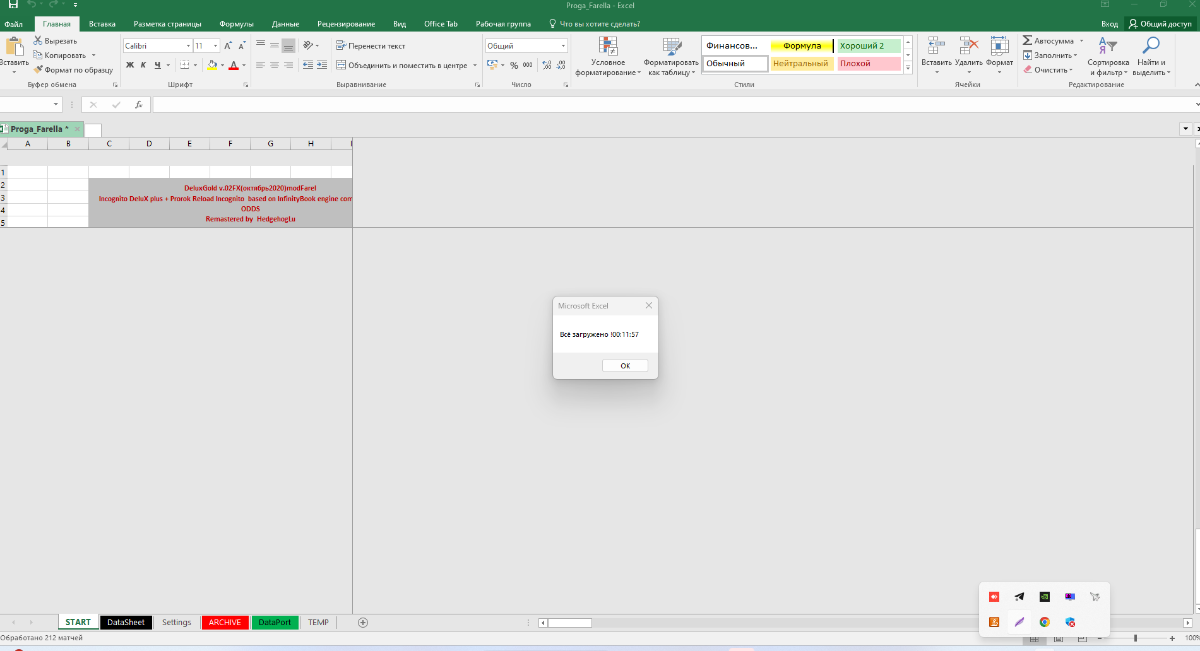The width and height of the screenshot is (1200, 651).
Task: Click the Insert Function fx icon
Action: click(137, 104)
